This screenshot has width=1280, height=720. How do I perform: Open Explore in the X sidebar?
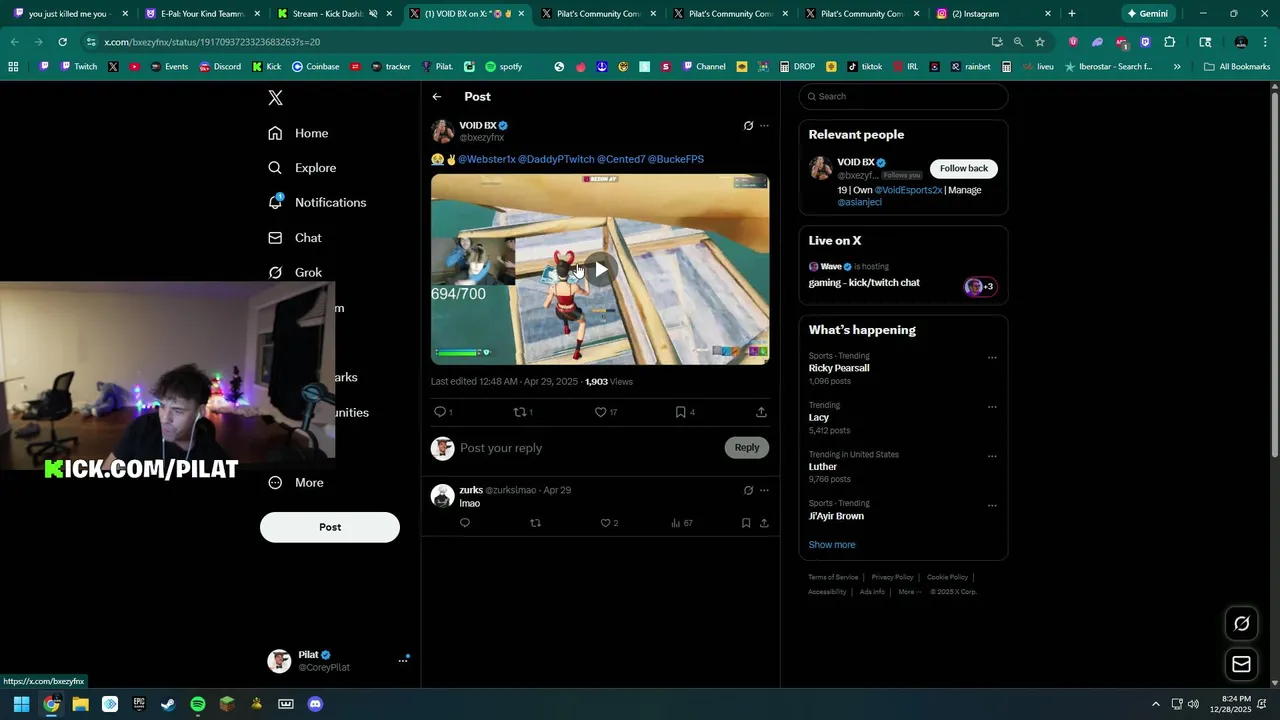coord(302,168)
